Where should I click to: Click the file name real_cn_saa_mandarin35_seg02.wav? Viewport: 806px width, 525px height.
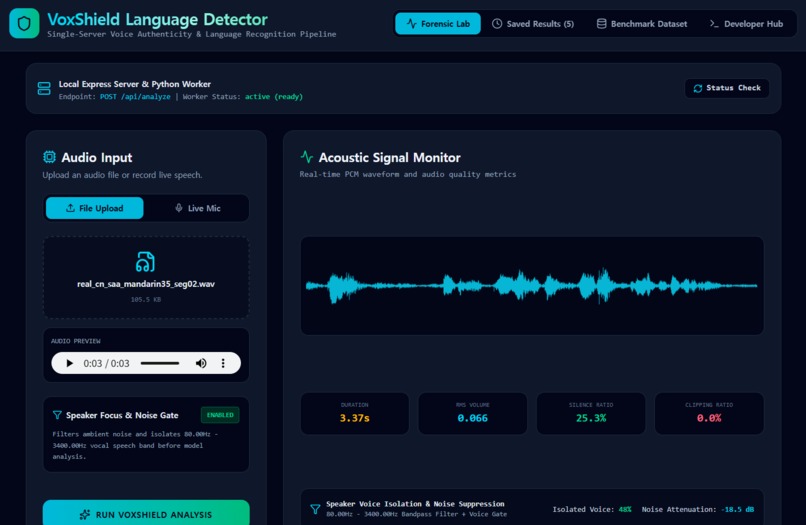(x=146, y=284)
